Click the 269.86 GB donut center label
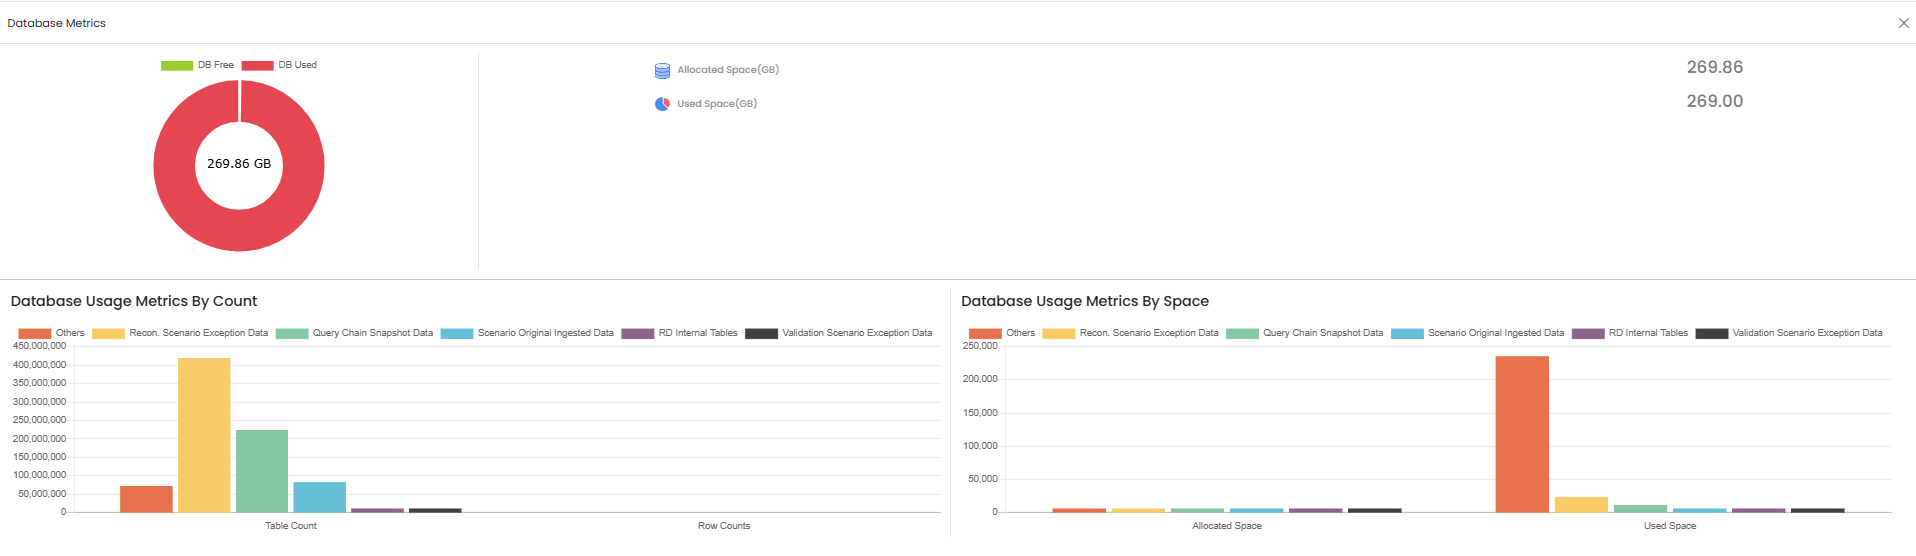Viewport: 1916px width, 556px height. [239, 164]
